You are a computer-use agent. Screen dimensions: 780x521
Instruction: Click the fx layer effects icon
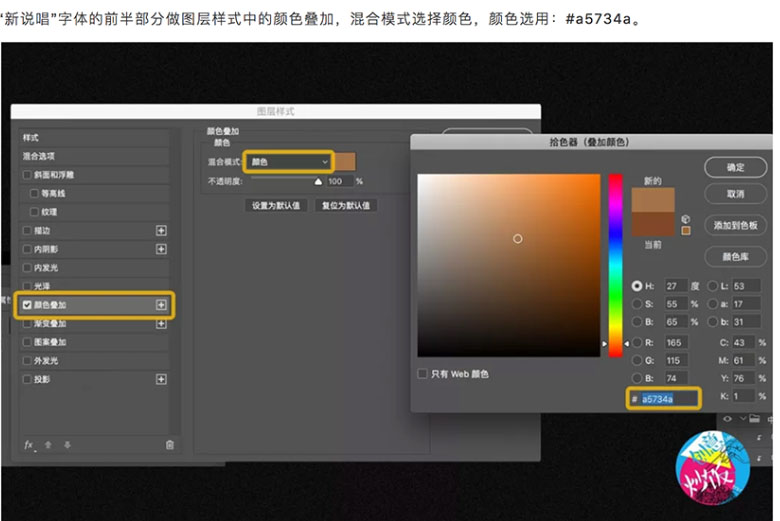pyautogui.click(x=30, y=445)
